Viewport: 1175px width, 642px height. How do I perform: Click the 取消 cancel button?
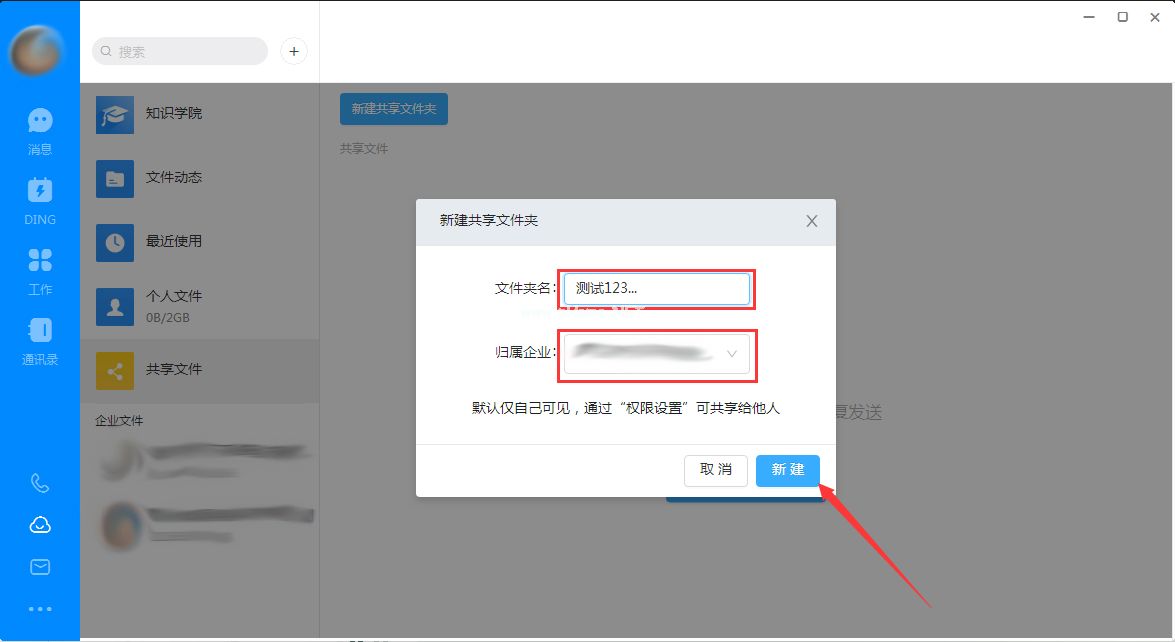(x=715, y=471)
